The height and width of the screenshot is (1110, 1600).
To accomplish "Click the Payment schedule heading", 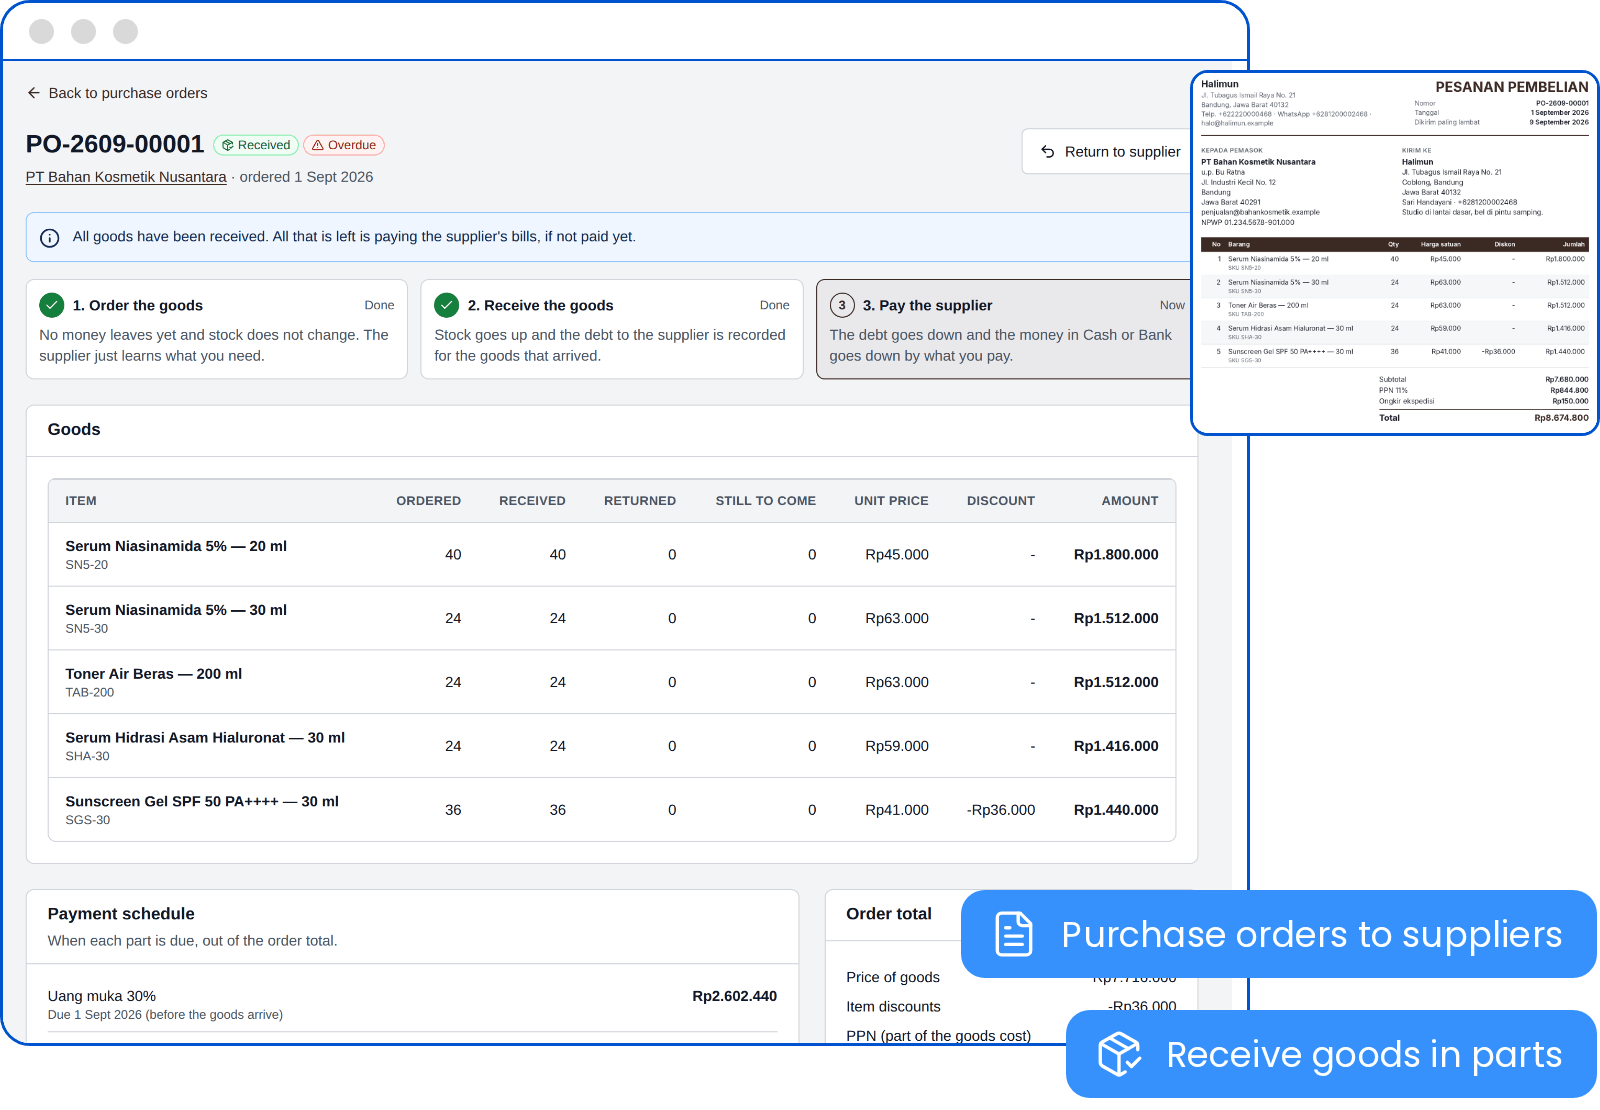I will 121,914.
